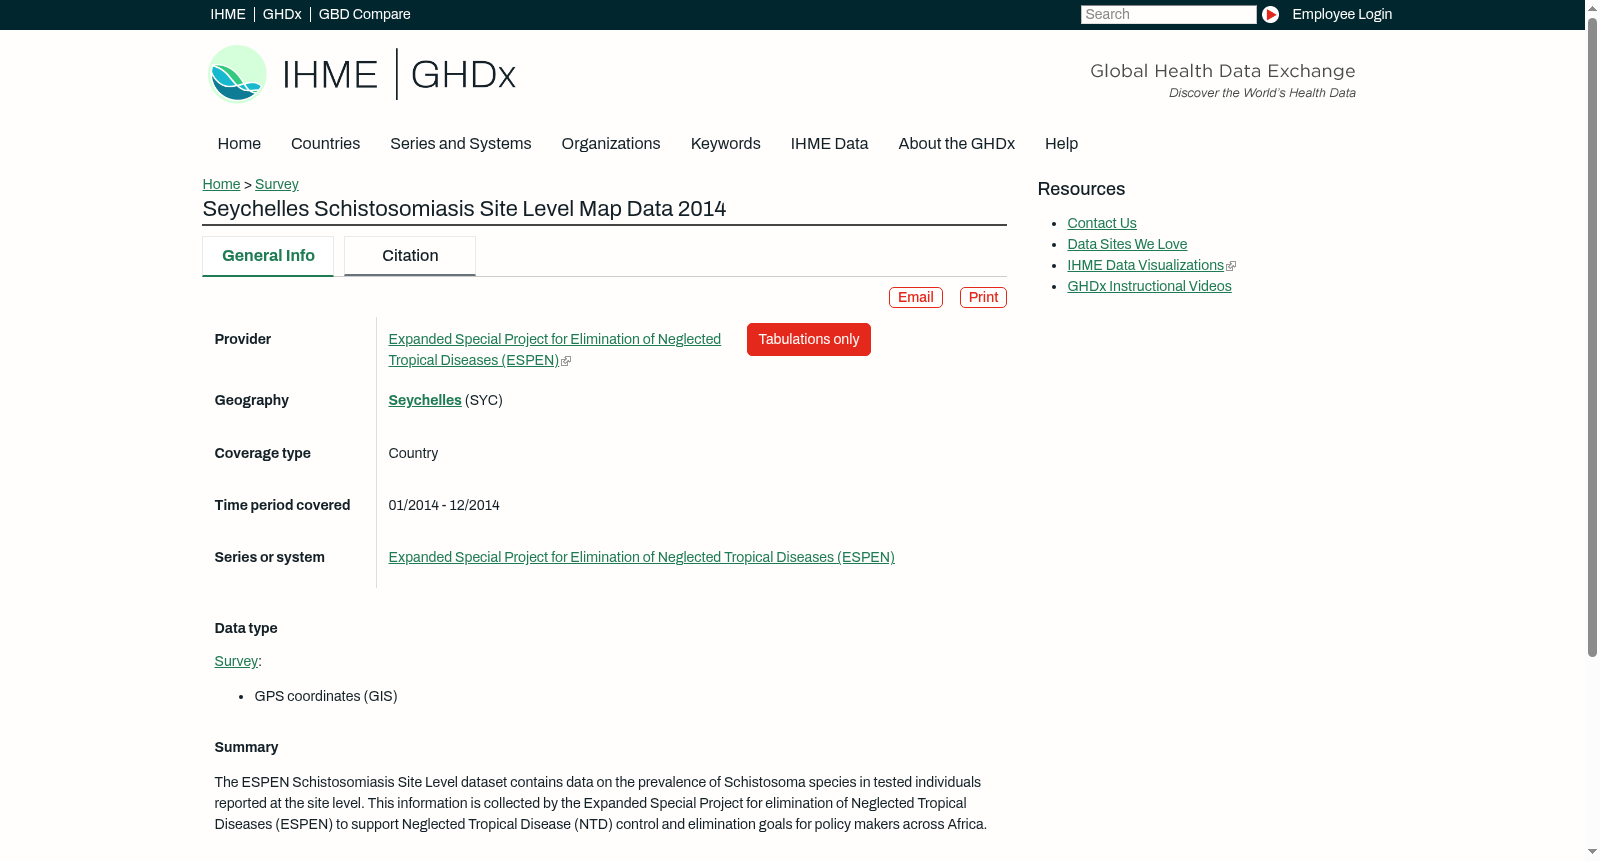The height and width of the screenshot is (861, 1600).
Task: Open ESPEN series or system link
Action: pyautogui.click(x=641, y=557)
